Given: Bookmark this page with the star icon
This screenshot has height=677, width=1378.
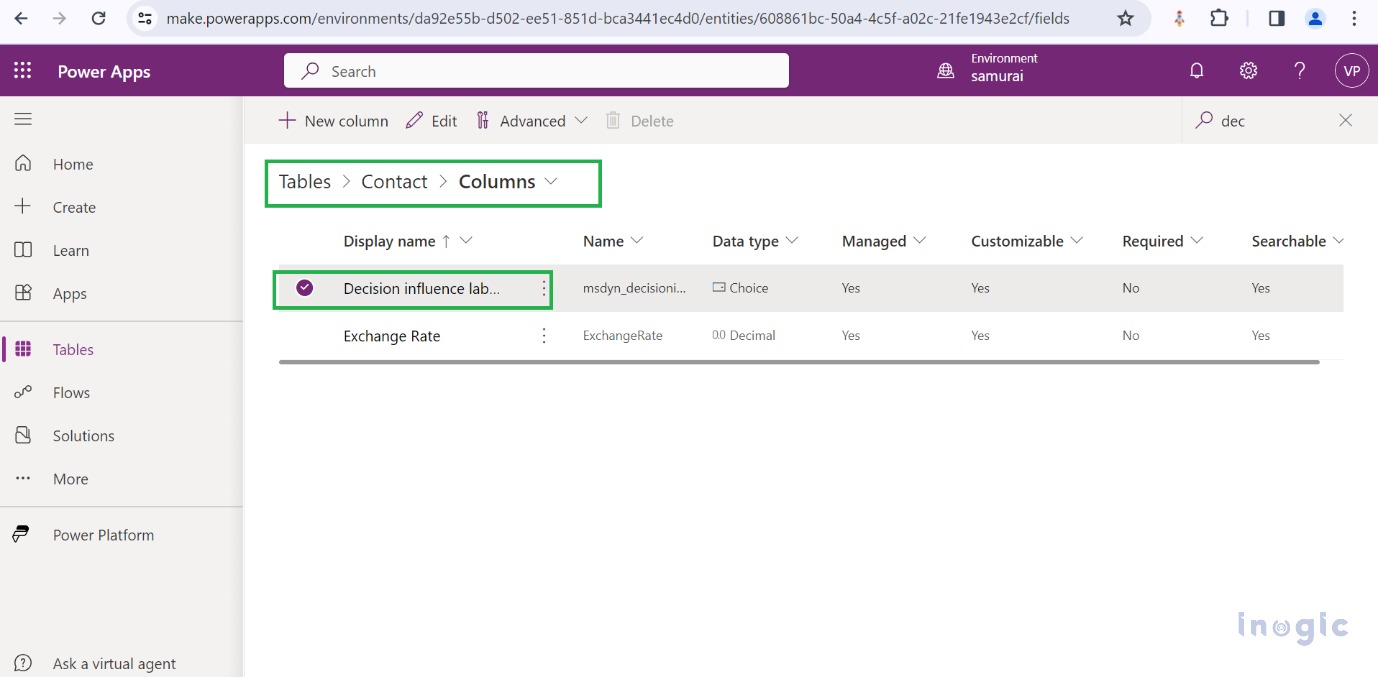Looking at the screenshot, I should [x=1125, y=18].
